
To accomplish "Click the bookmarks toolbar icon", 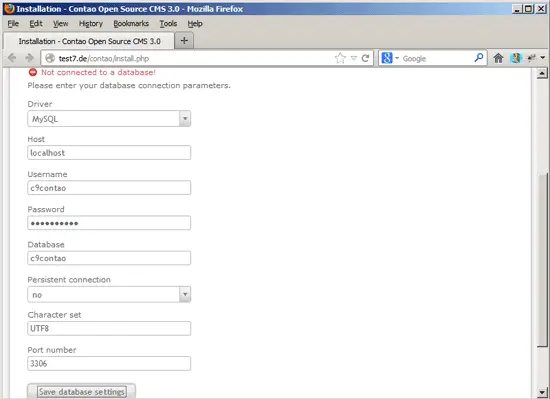I will coord(516,58).
